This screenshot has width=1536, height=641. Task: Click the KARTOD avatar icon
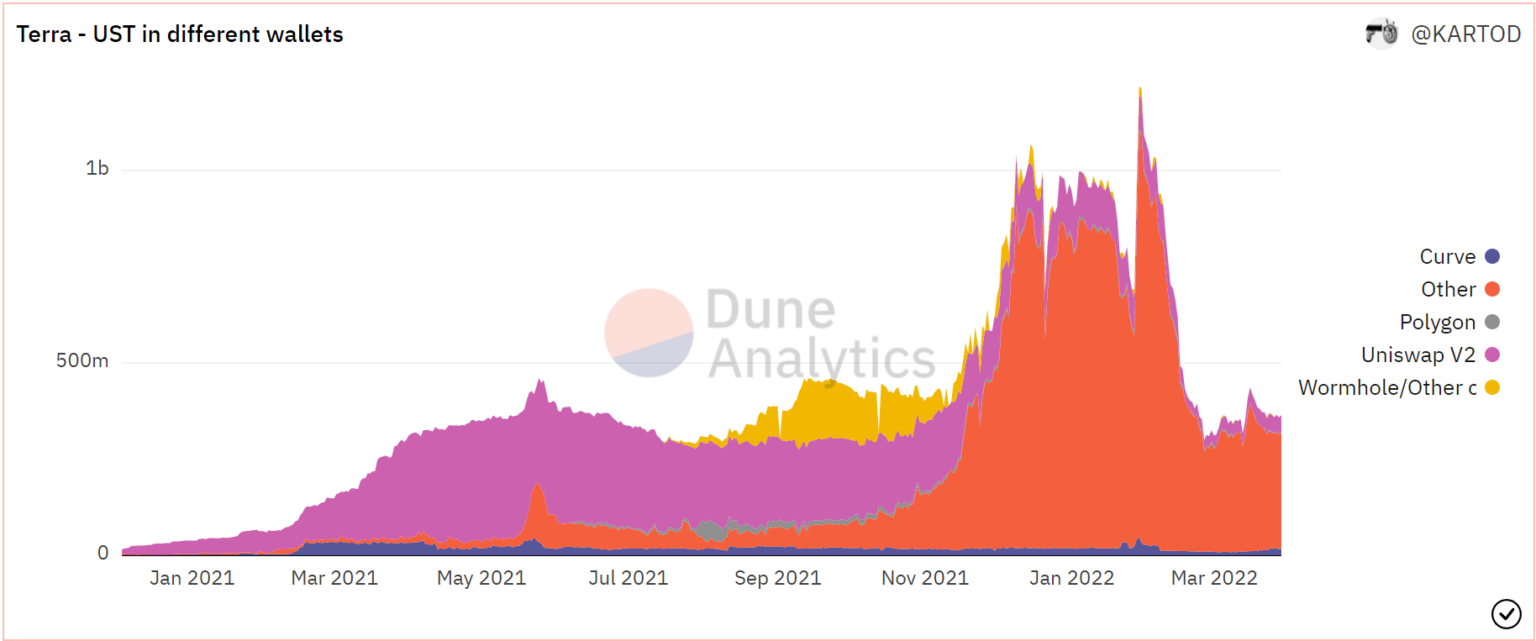1382,34
